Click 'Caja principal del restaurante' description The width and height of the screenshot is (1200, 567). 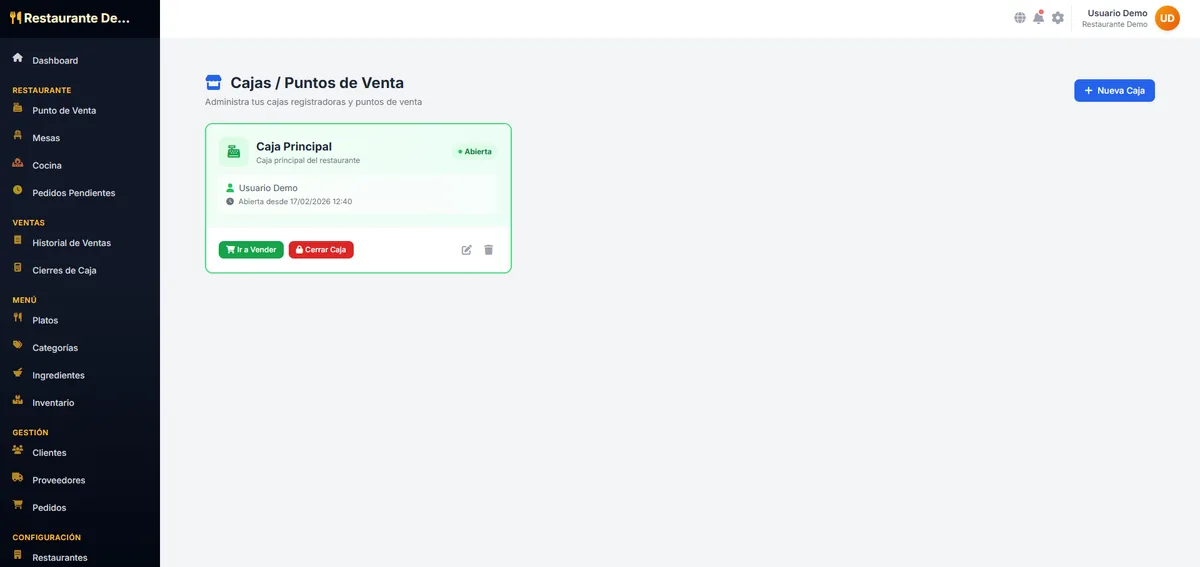[x=308, y=160]
